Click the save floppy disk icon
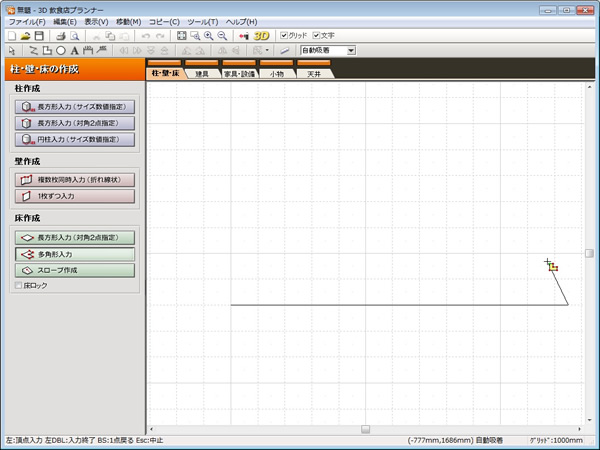Screen dimensions: 600x450 39,35
